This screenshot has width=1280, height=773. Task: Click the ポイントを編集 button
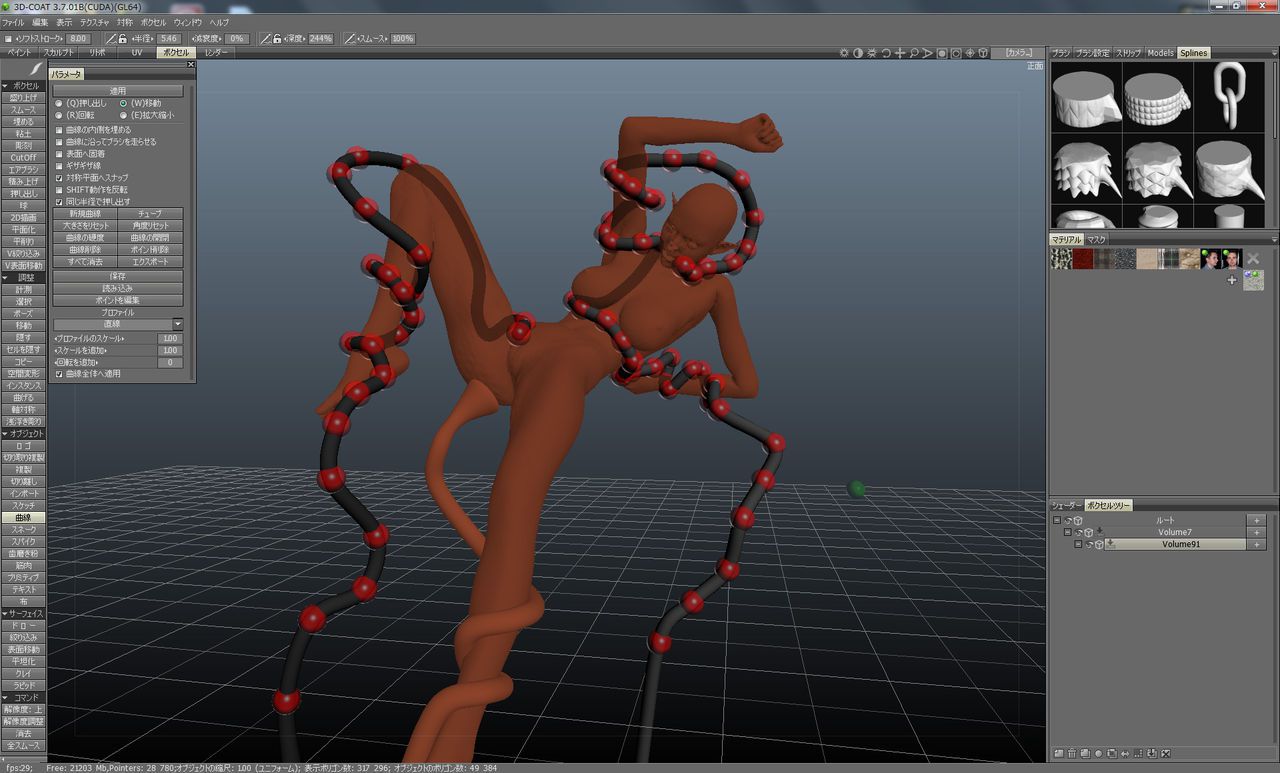[x=118, y=300]
